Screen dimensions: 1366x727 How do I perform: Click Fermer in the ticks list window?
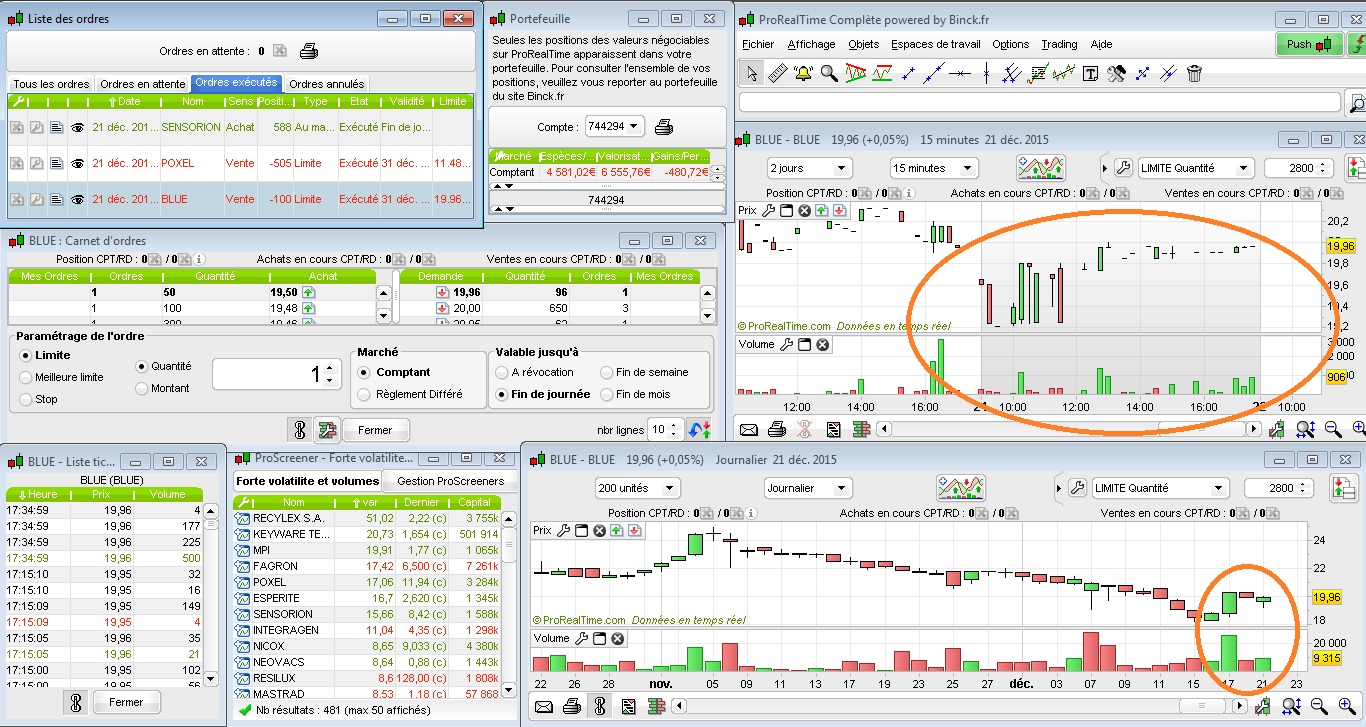pyautogui.click(x=126, y=702)
